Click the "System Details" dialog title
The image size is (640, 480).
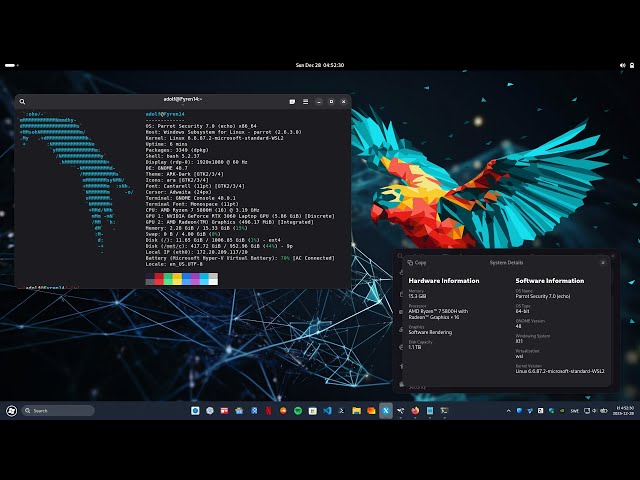[507, 263]
